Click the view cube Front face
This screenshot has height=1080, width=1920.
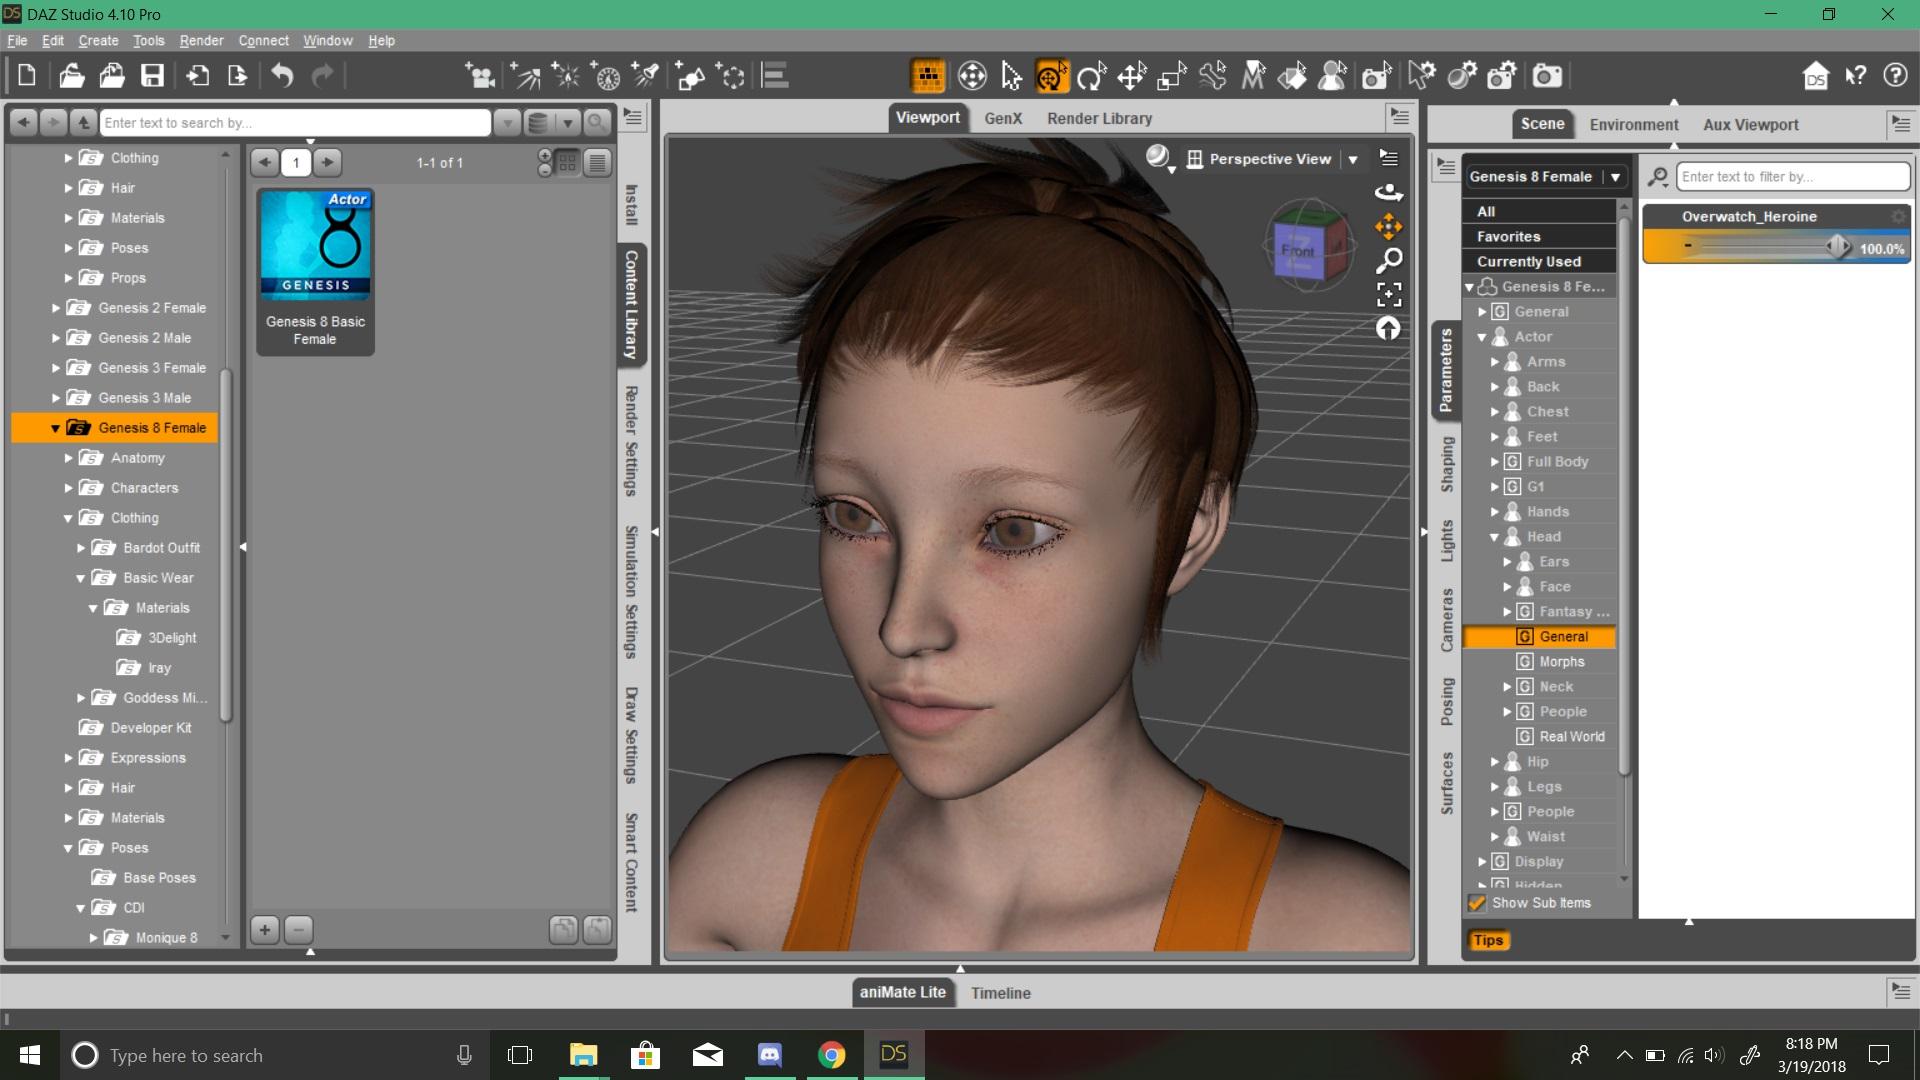click(1298, 250)
